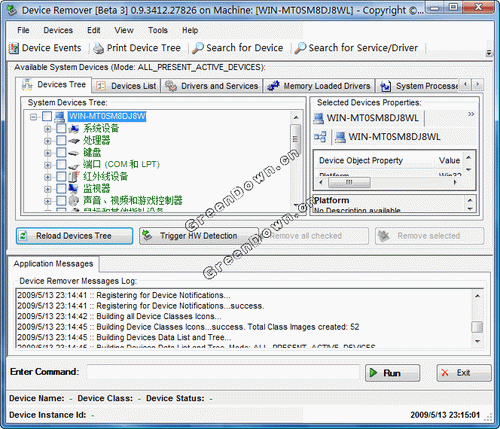Expand the 处理器 tree node
Image resolution: width=500 pixels, height=429 pixels.
tap(48, 141)
